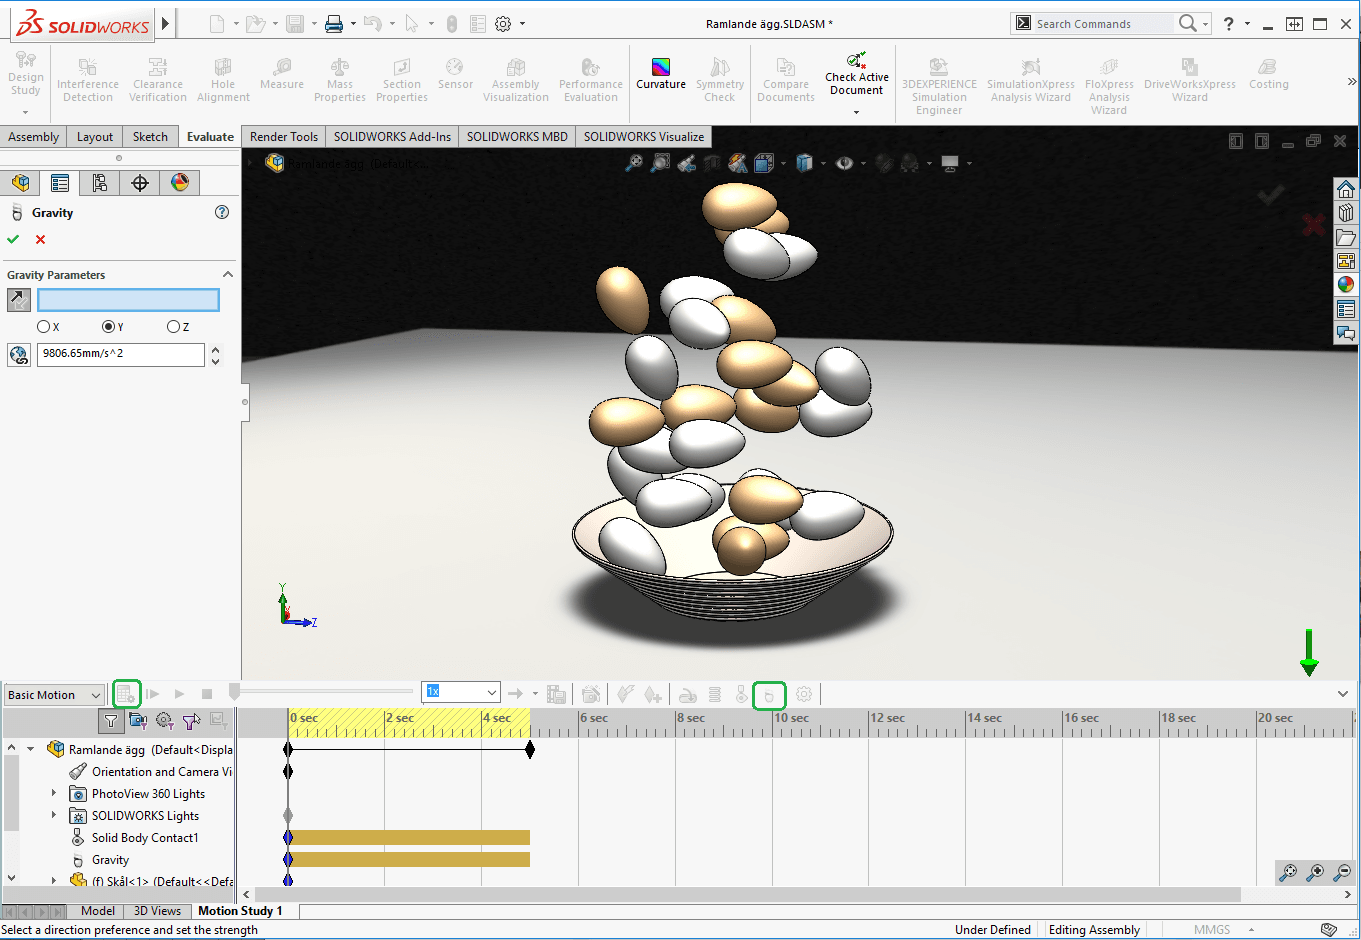1361x940 pixels.
Task: Cancel Gravity with the red X
Action: click(x=40, y=239)
